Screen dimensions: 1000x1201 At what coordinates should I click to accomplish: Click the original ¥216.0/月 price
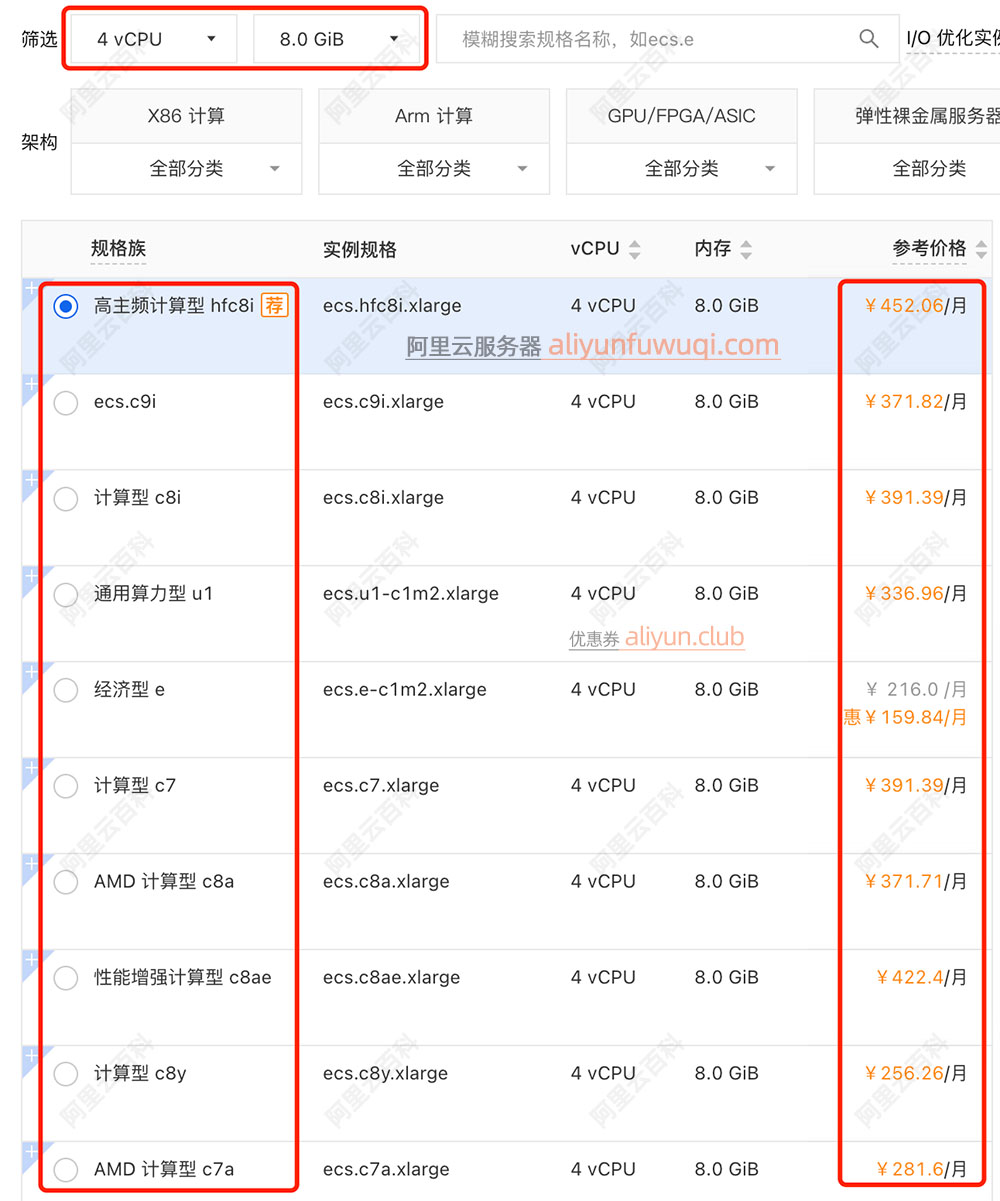pos(917,690)
